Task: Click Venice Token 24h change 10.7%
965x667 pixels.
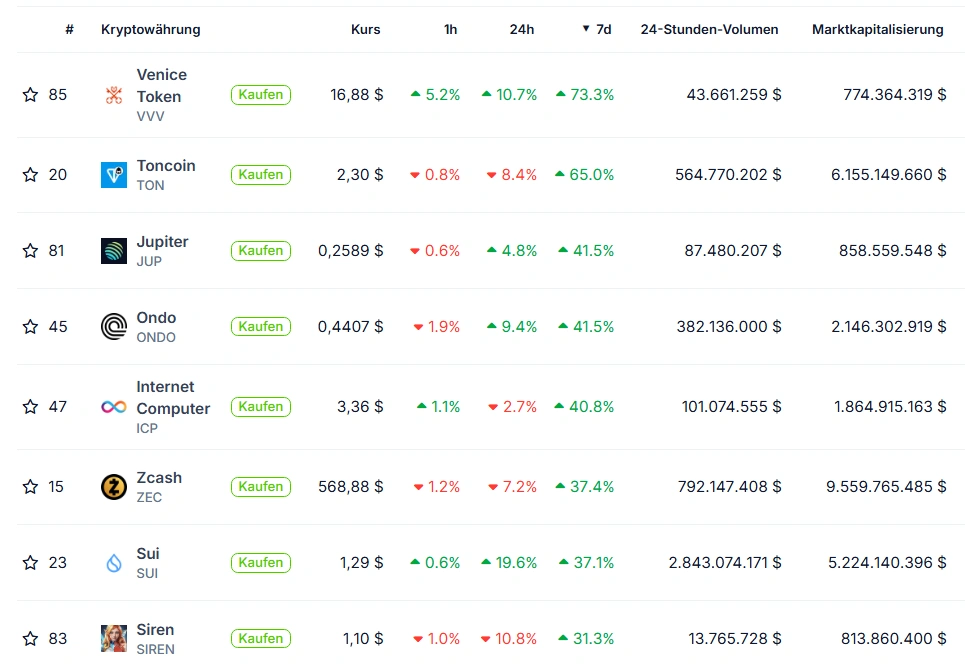Action: point(510,95)
